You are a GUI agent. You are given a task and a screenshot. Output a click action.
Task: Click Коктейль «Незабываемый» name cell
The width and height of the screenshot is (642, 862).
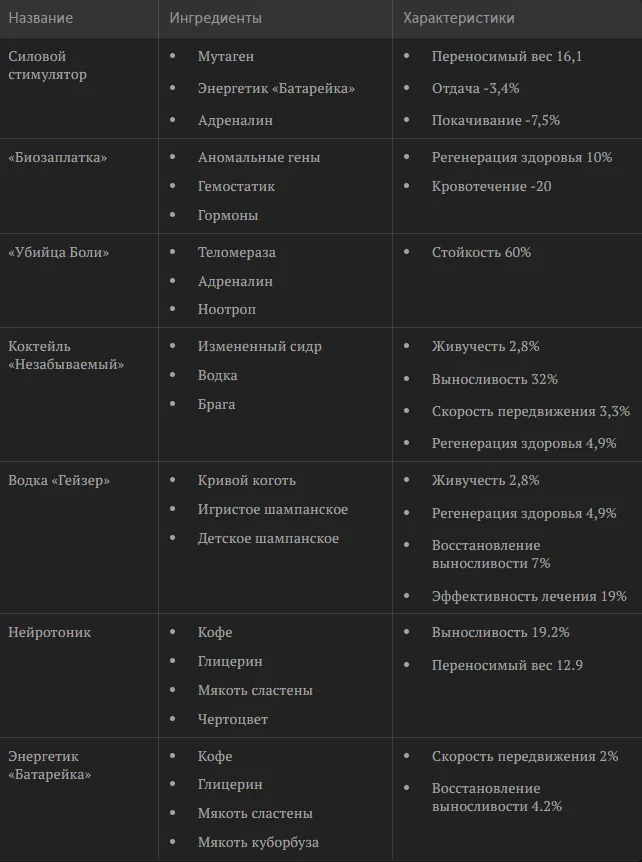[x=66, y=355]
